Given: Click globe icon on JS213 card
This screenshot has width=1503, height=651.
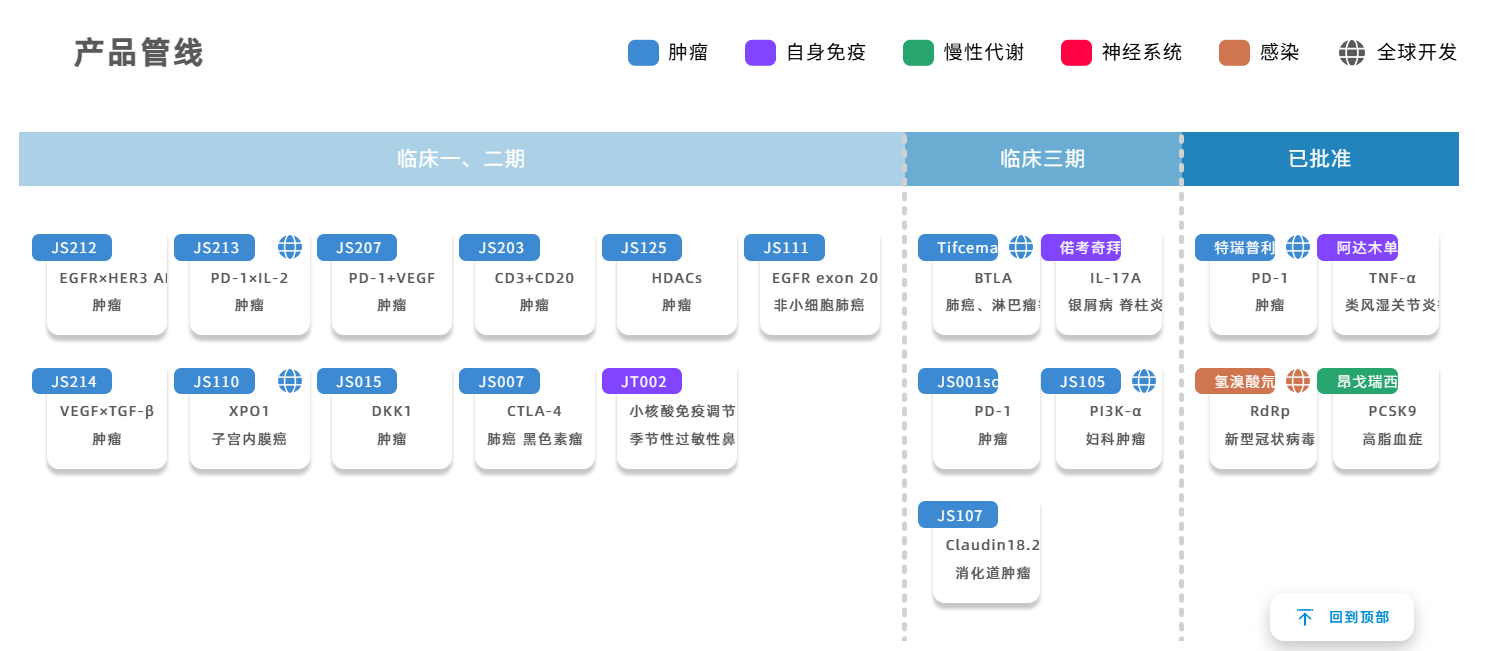Looking at the screenshot, I should coord(290,247).
